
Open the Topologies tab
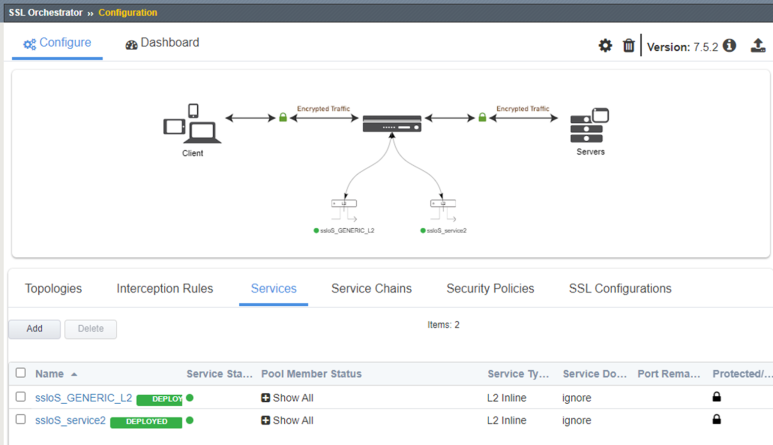tap(53, 288)
